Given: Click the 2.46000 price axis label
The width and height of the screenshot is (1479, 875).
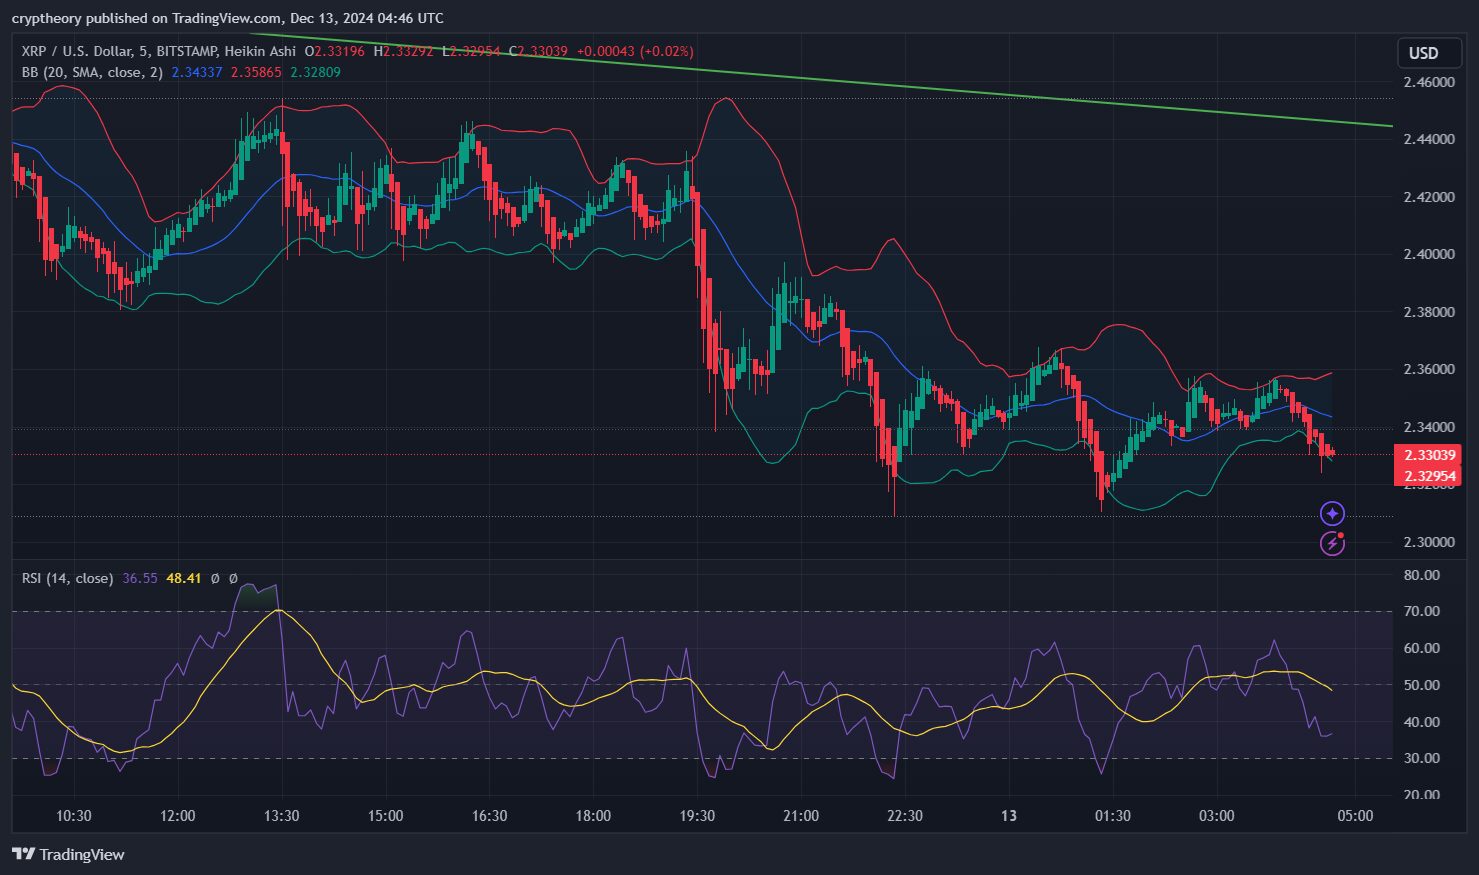Looking at the screenshot, I should [1429, 82].
